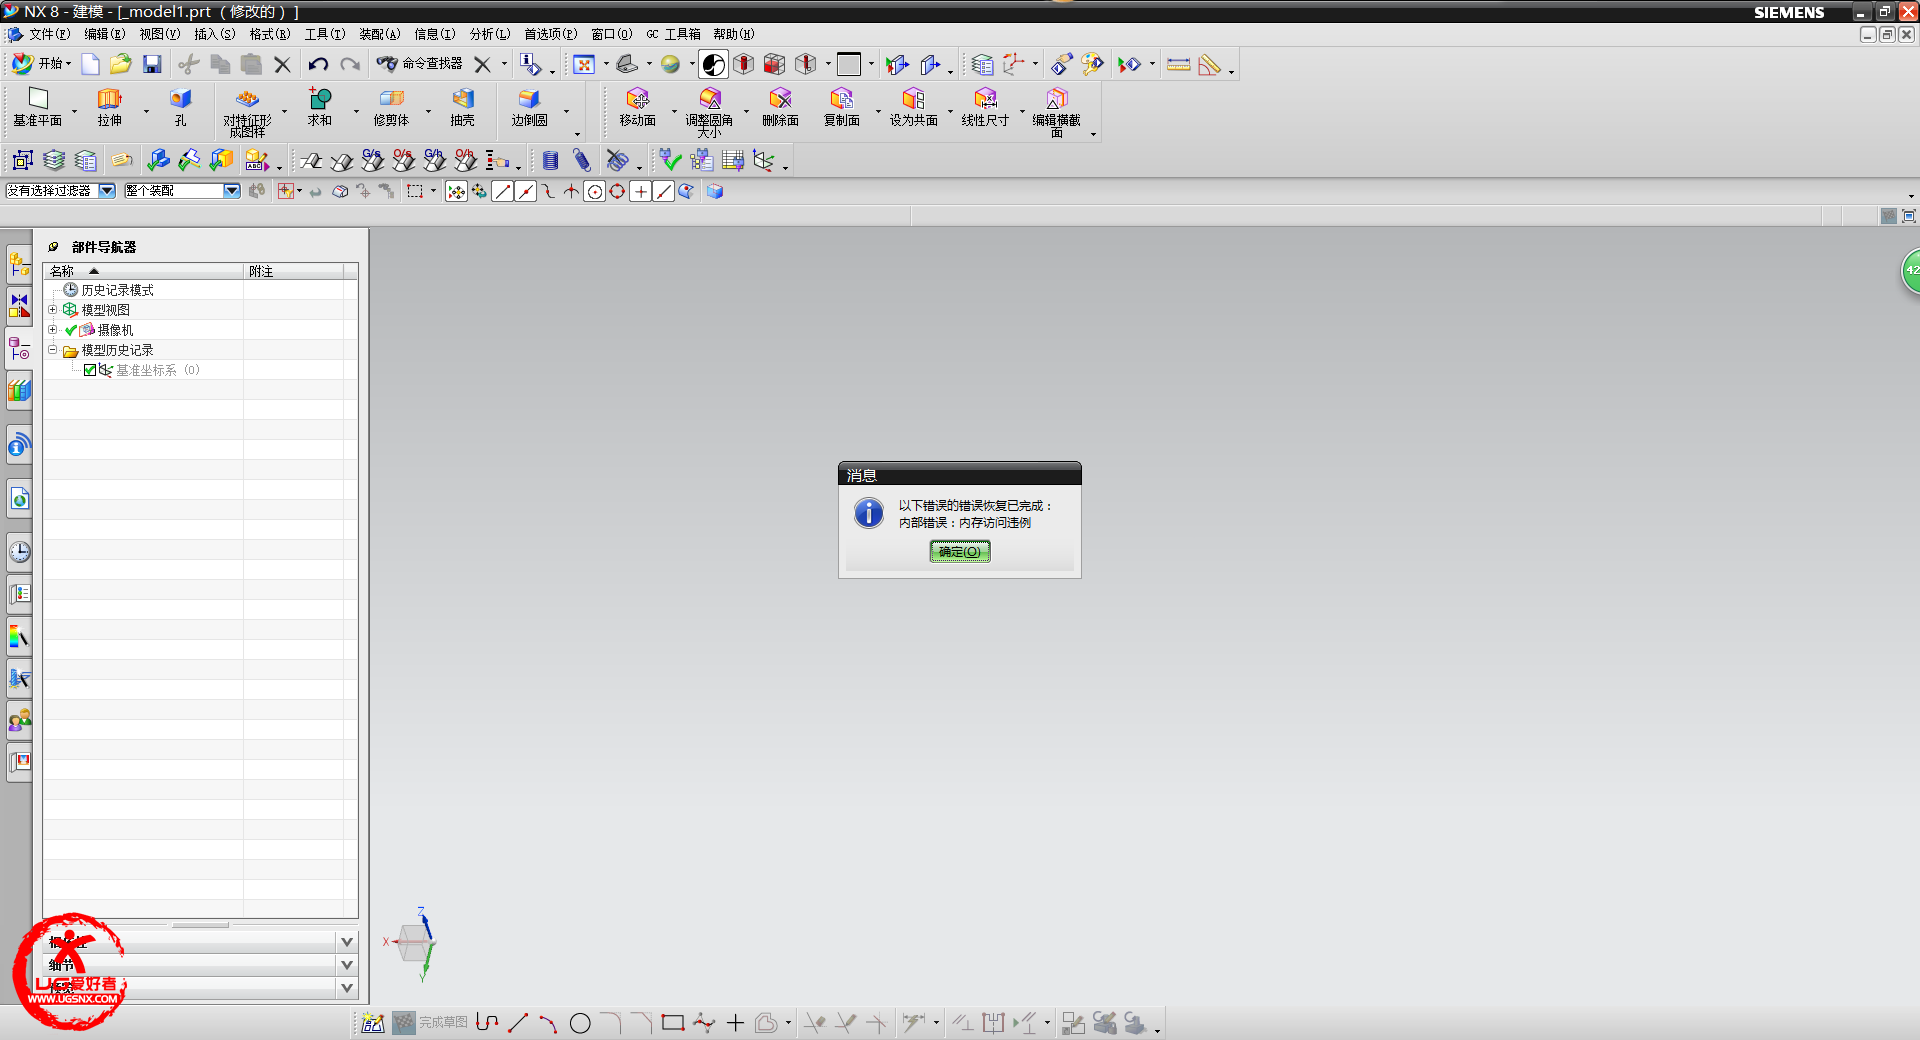Click the sketch Rectangle tool icon
This screenshot has height=1040, width=1920.
click(673, 1022)
